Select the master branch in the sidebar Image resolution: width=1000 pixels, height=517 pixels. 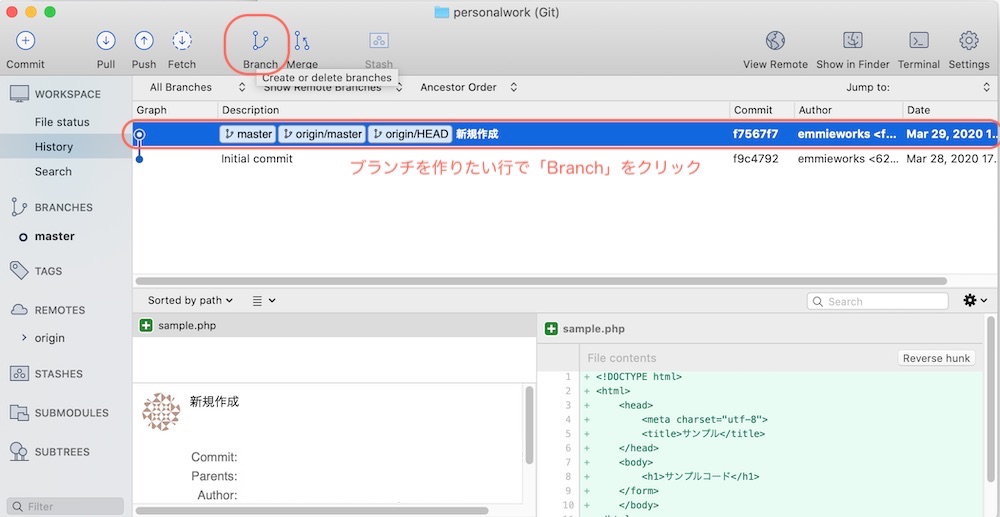(54, 236)
